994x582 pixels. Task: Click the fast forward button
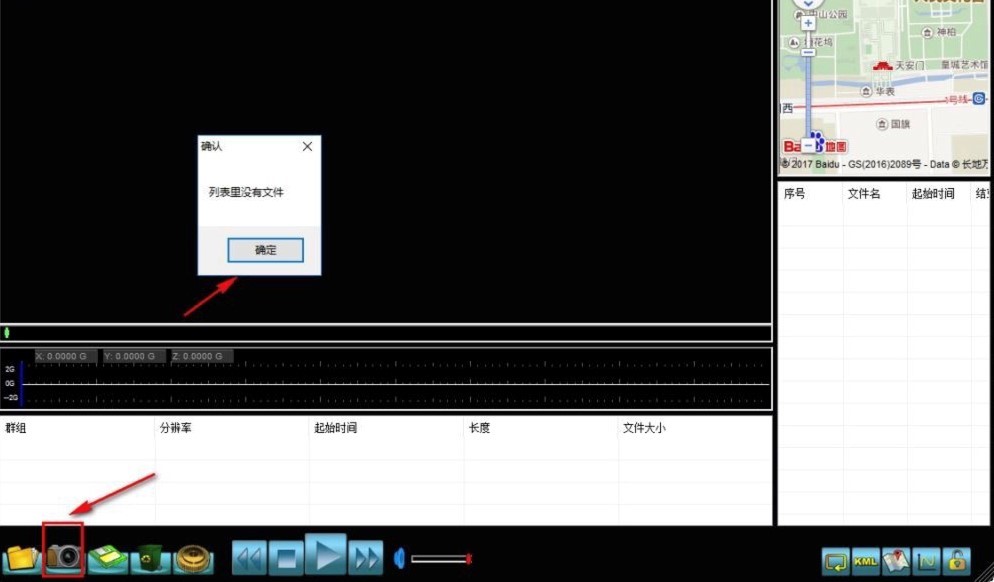pos(365,558)
